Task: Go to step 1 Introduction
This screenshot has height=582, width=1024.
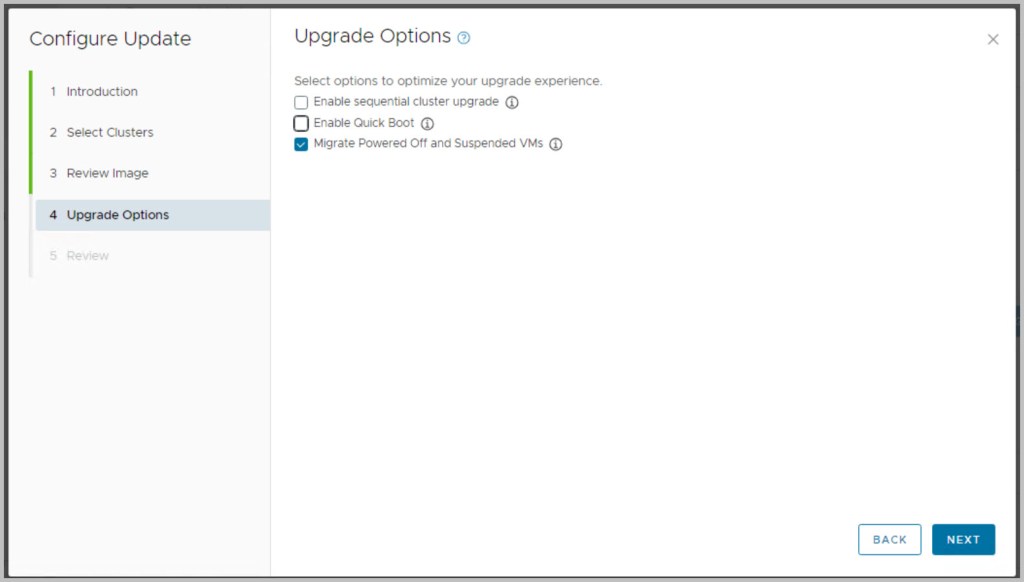Action: pos(102,92)
